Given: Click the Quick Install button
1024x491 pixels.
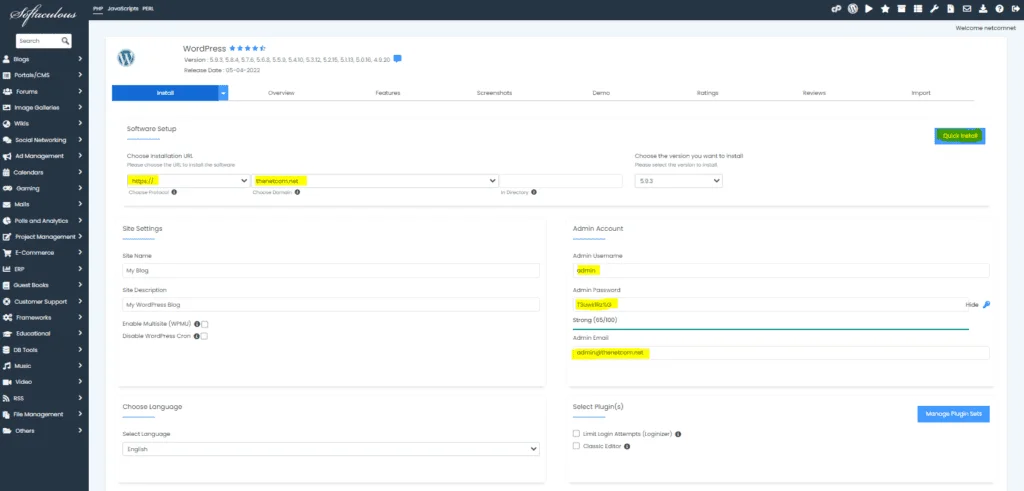Looking at the screenshot, I should click(x=960, y=136).
